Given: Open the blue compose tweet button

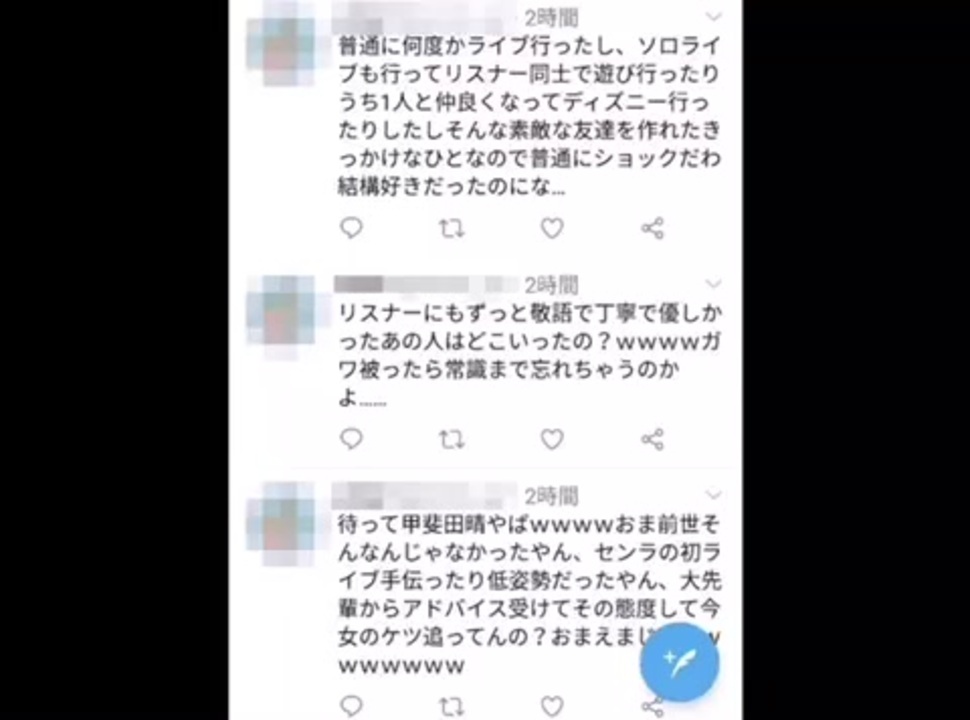Looking at the screenshot, I should (679, 662).
